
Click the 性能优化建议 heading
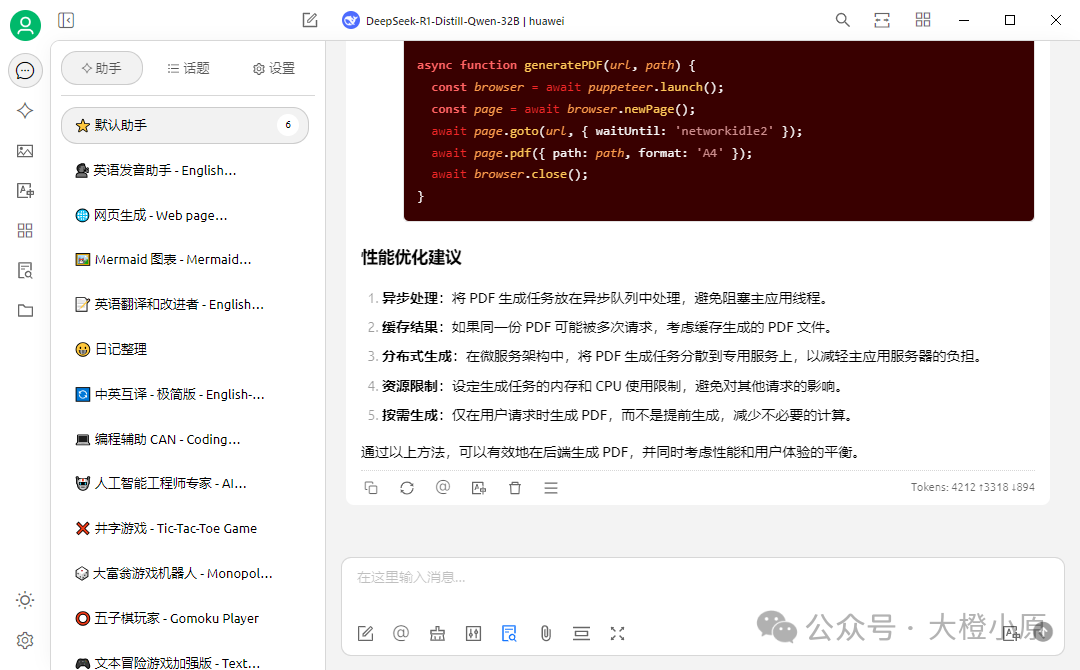tap(411, 258)
